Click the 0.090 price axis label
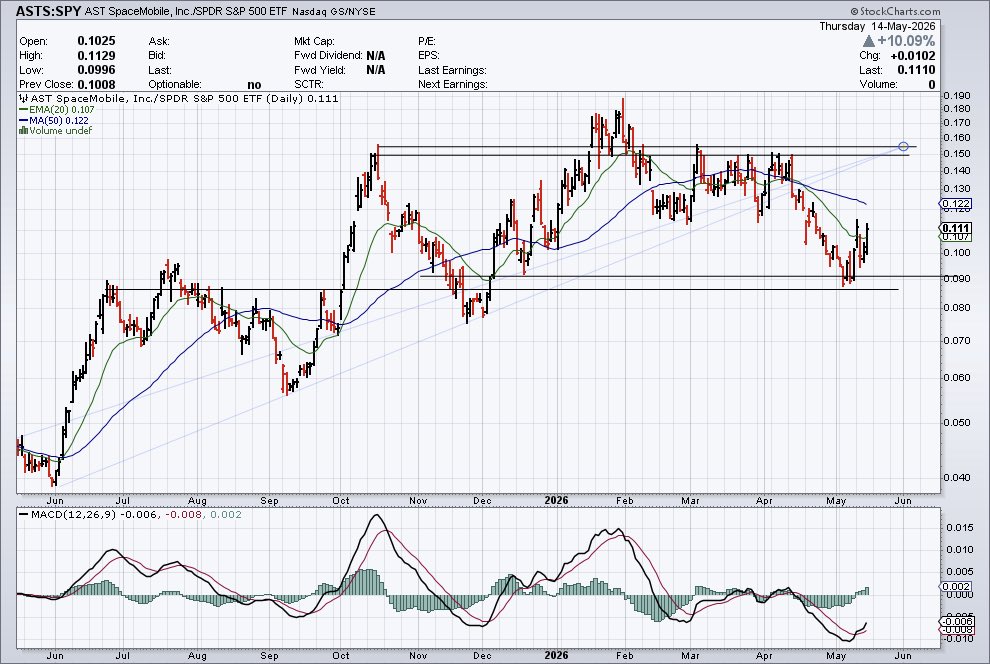The width and height of the screenshot is (990, 664). pos(957,278)
